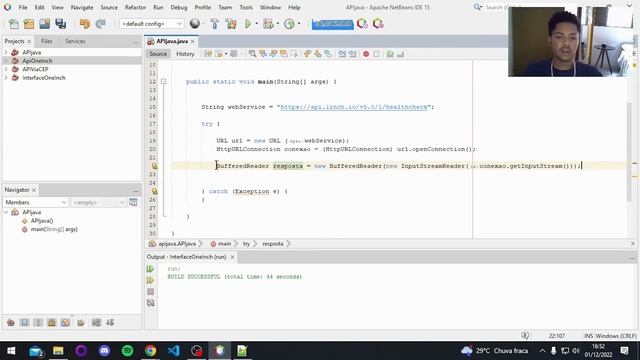
Task: Open Spotify from the taskbar
Action: coord(127,351)
